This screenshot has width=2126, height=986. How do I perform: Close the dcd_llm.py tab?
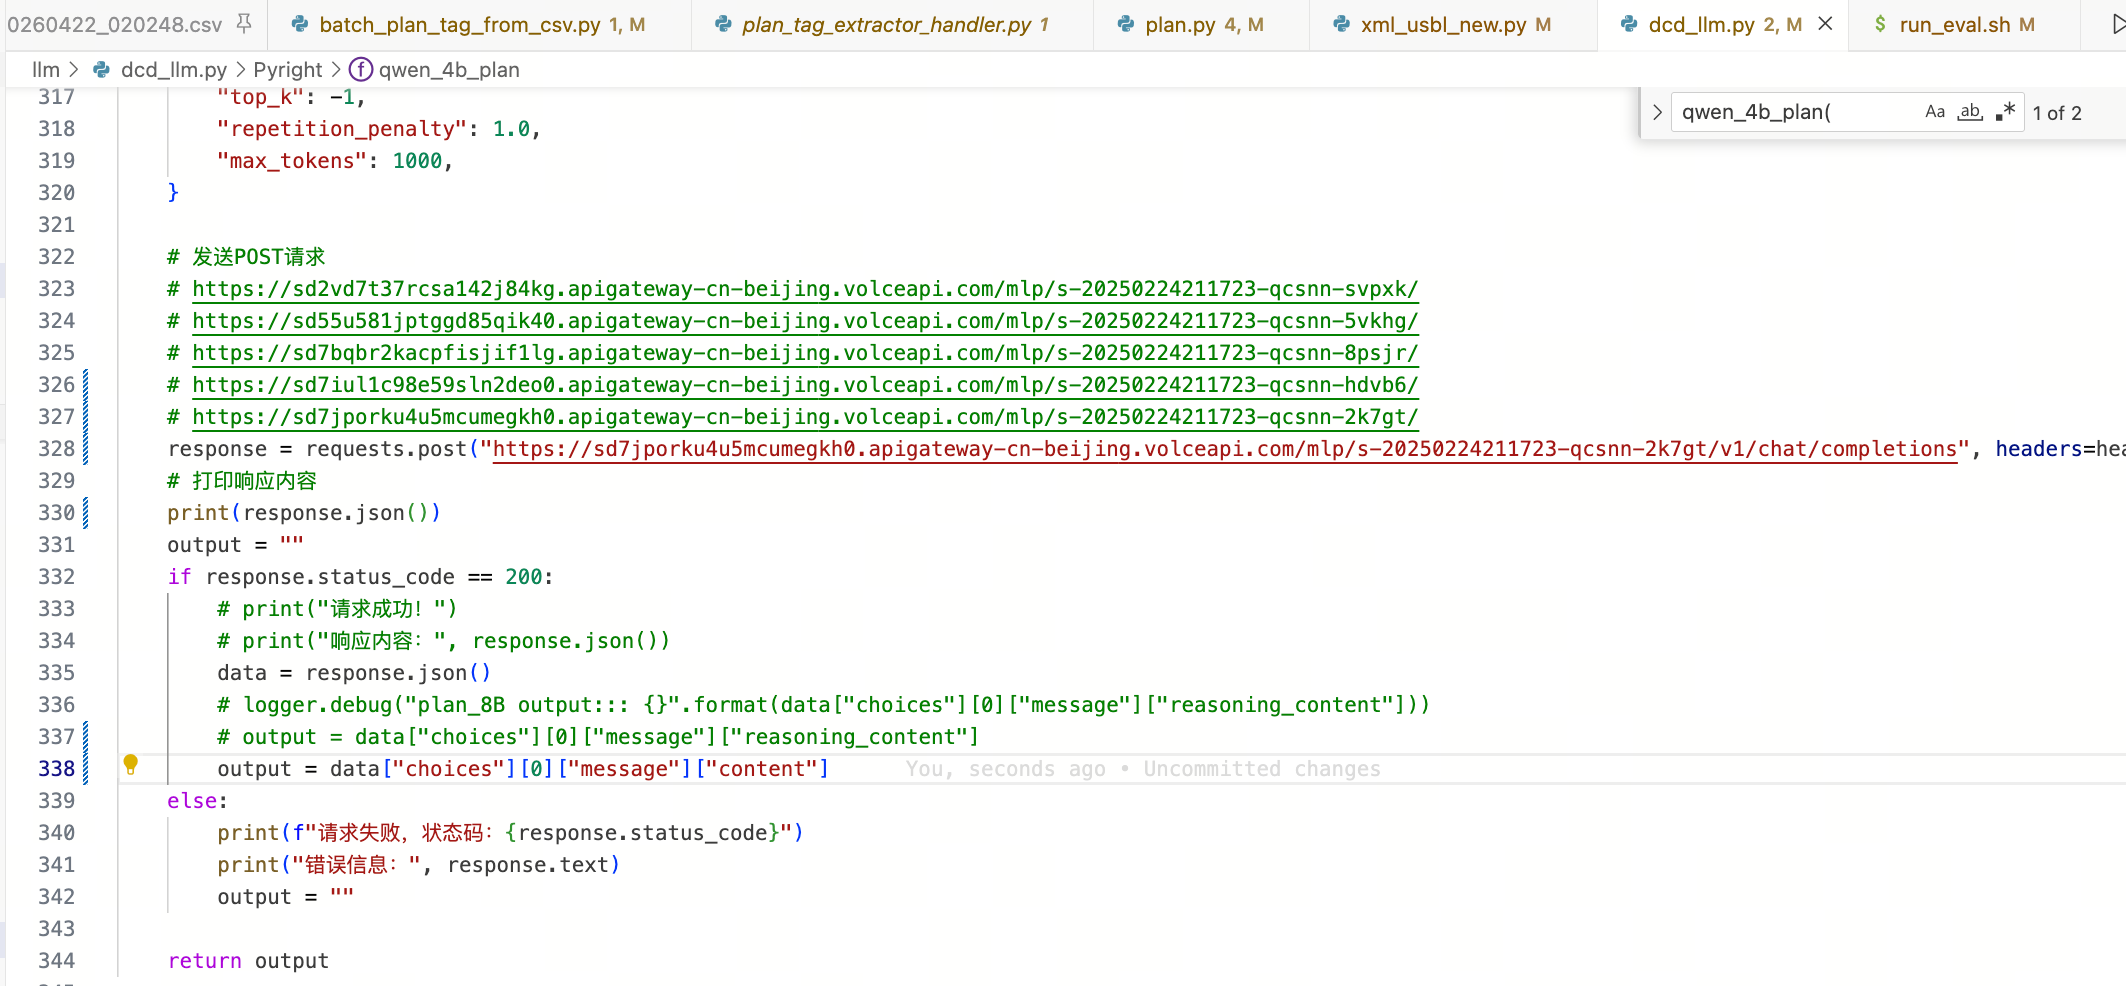coord(1825,24)
